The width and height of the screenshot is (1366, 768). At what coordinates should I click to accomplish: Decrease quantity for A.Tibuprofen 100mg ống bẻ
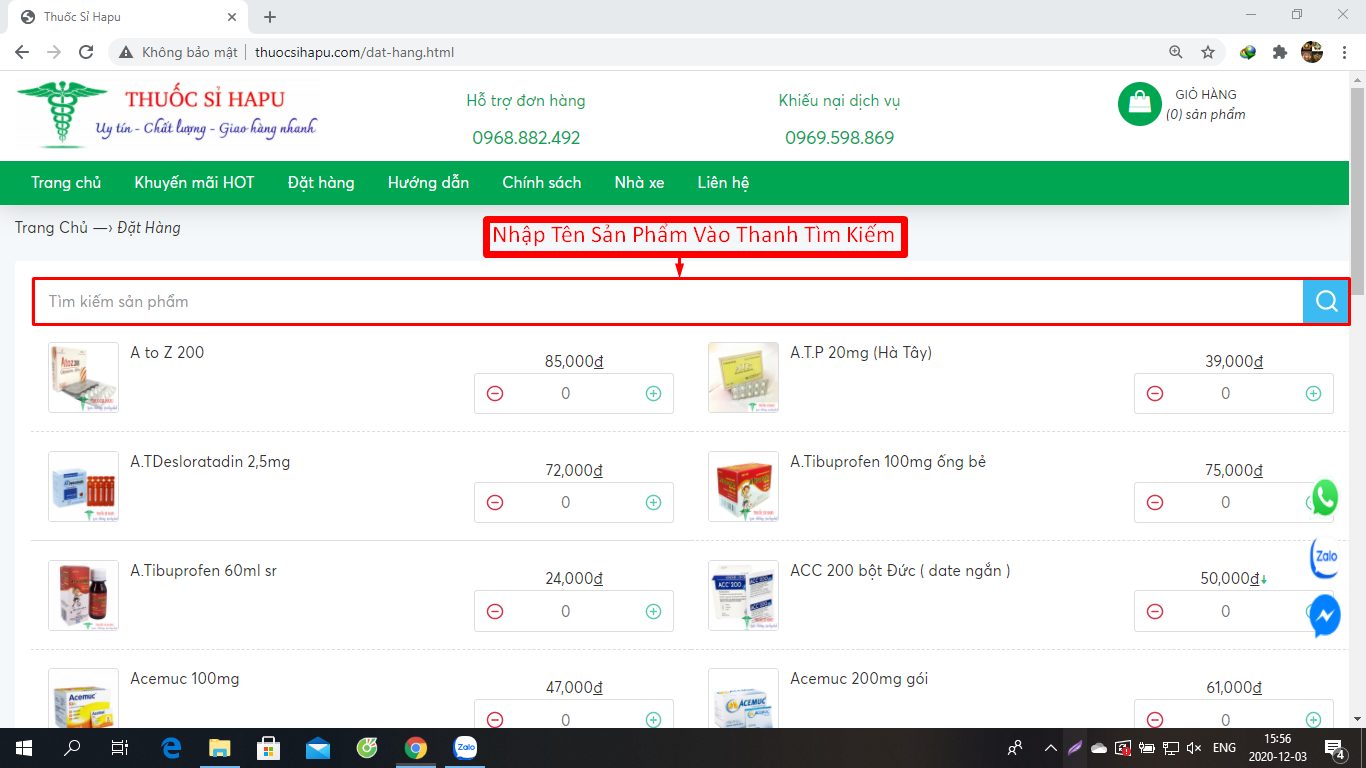tap(1155, 503)
